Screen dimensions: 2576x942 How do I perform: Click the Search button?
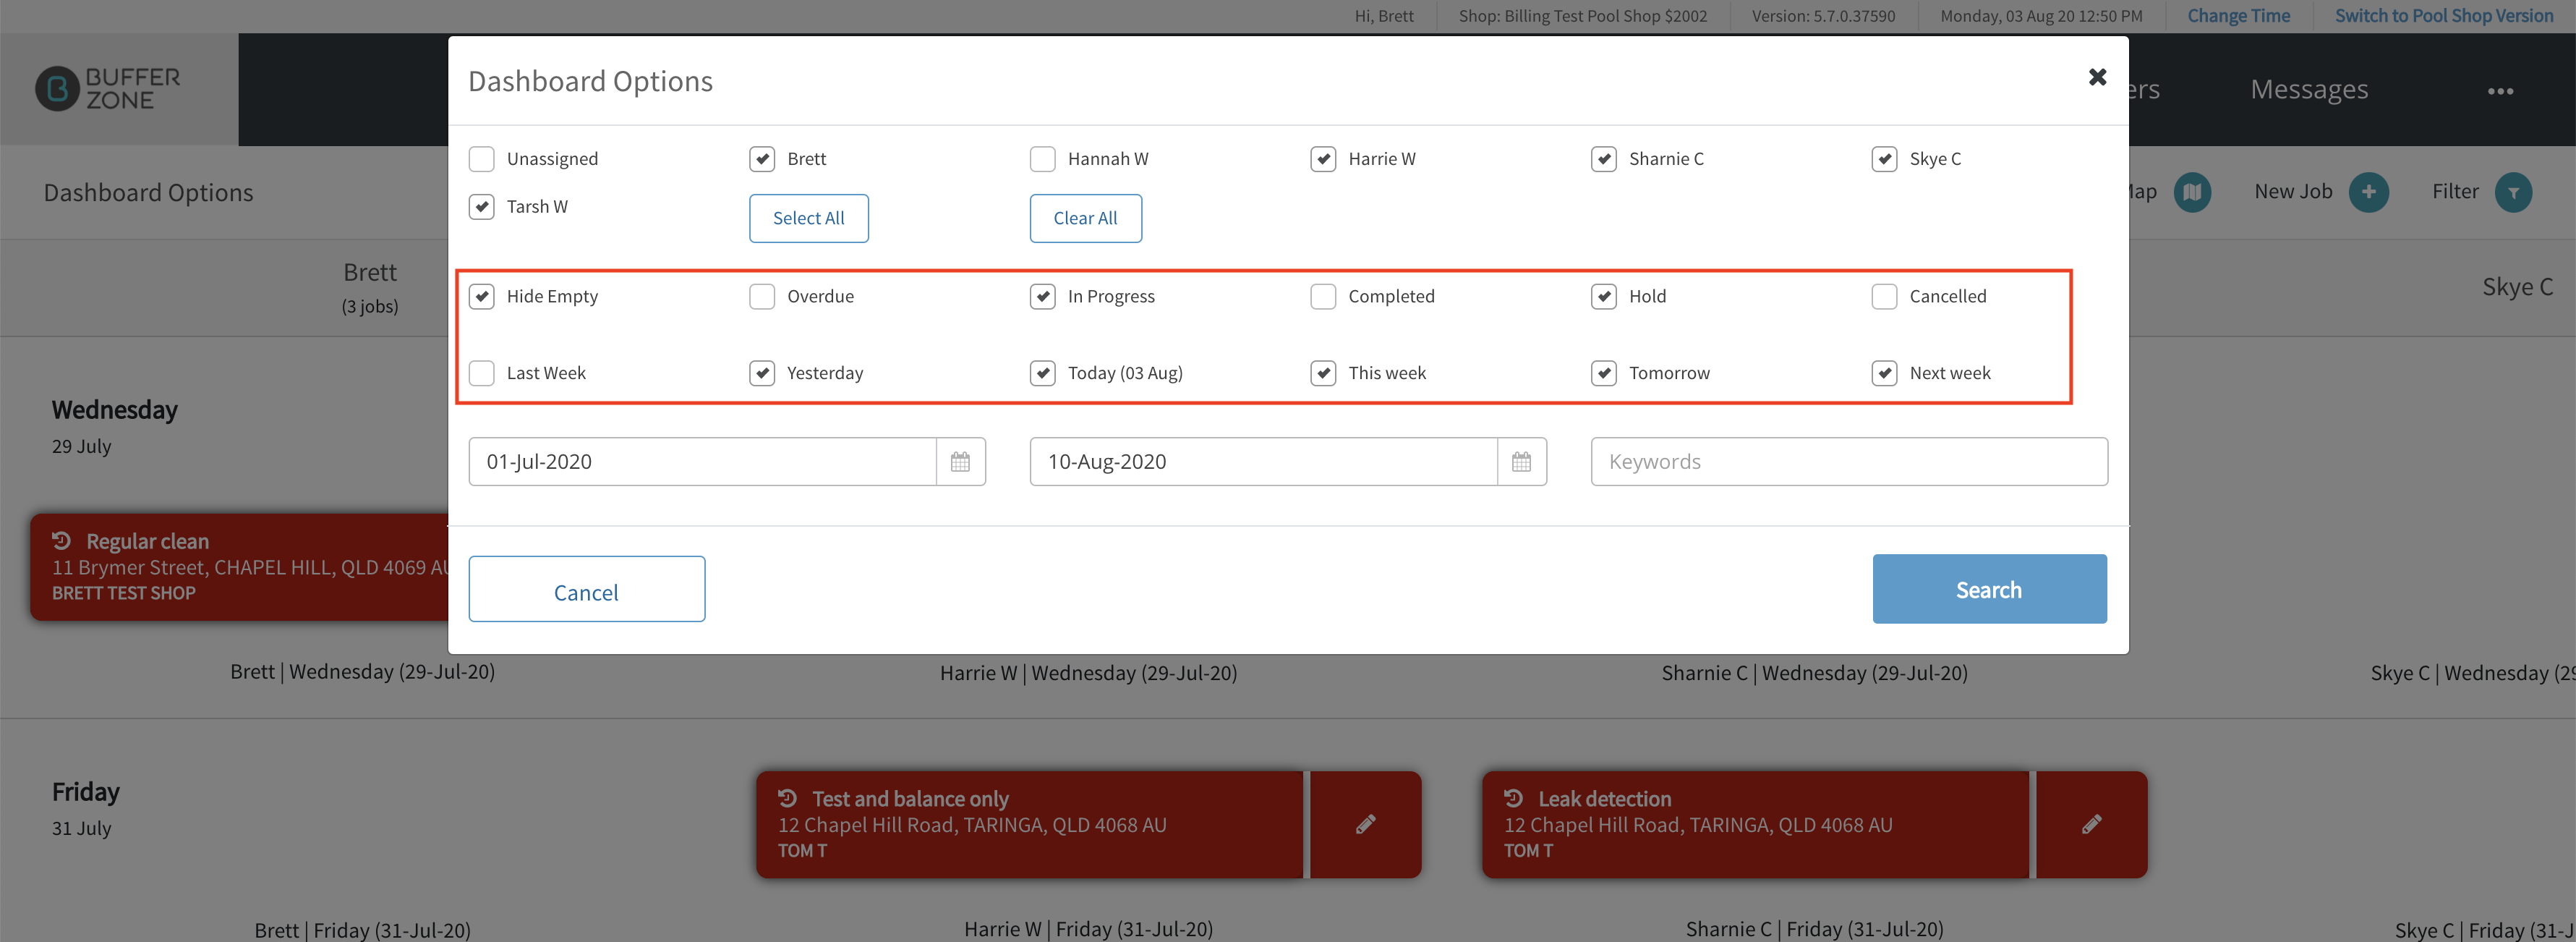point(1989,590)
